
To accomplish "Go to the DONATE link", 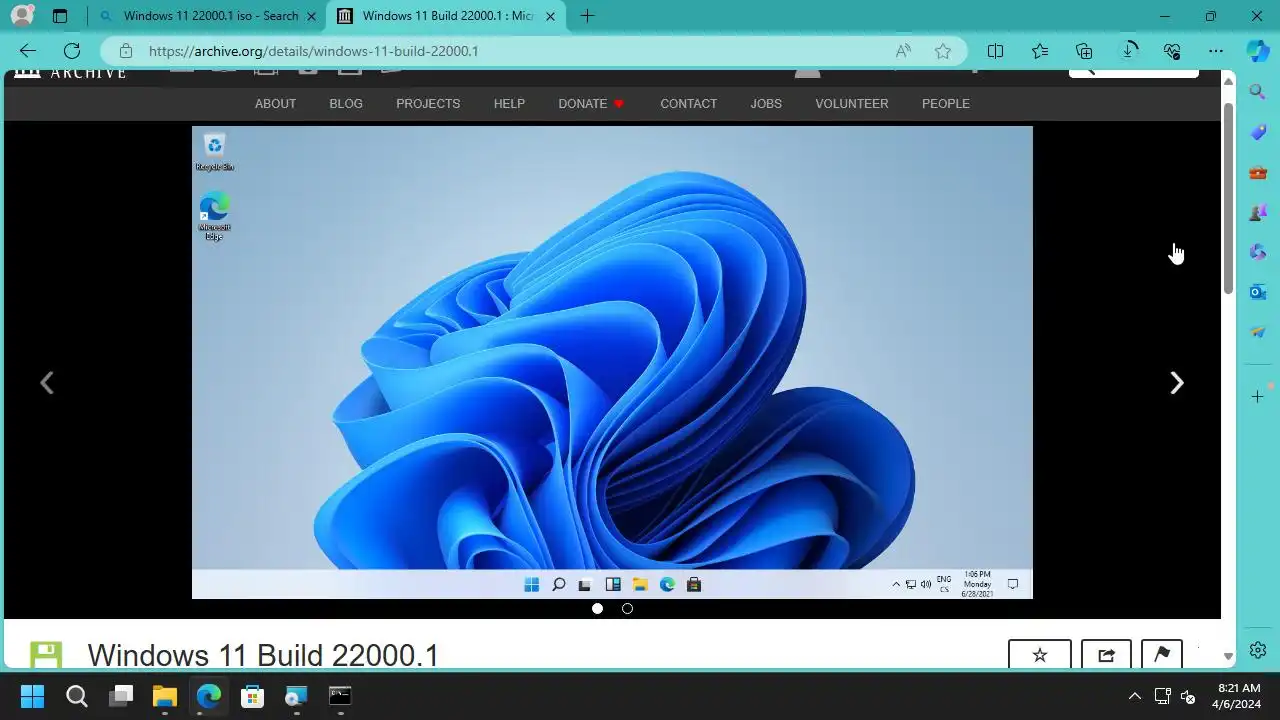I will point(591,104).
